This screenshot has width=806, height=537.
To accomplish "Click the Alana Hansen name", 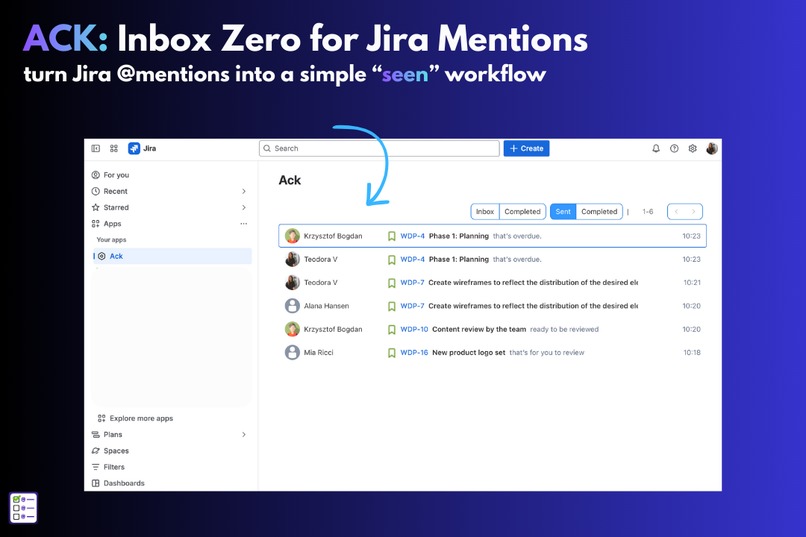I will (x=326, y=306).
